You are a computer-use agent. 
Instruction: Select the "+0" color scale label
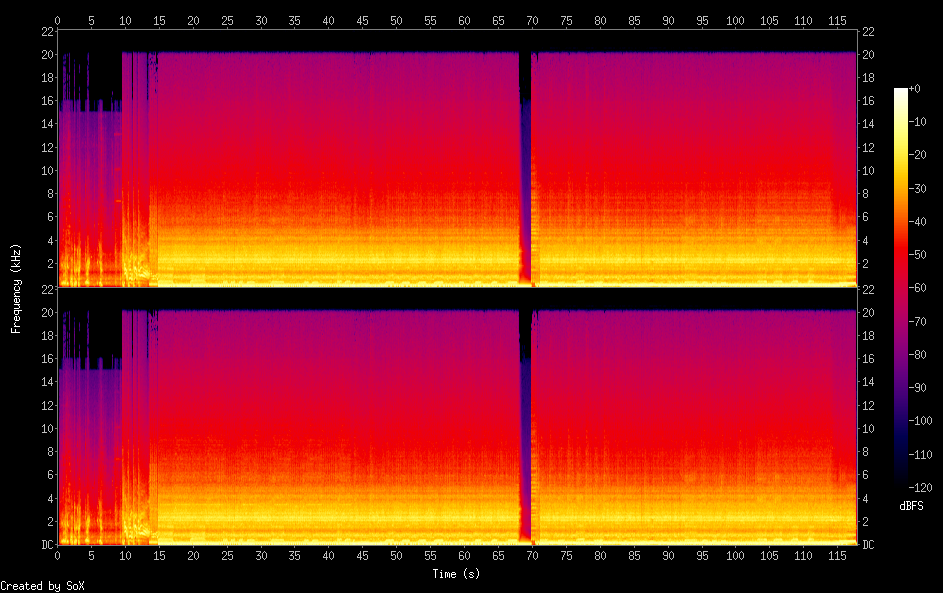(915, 89)
